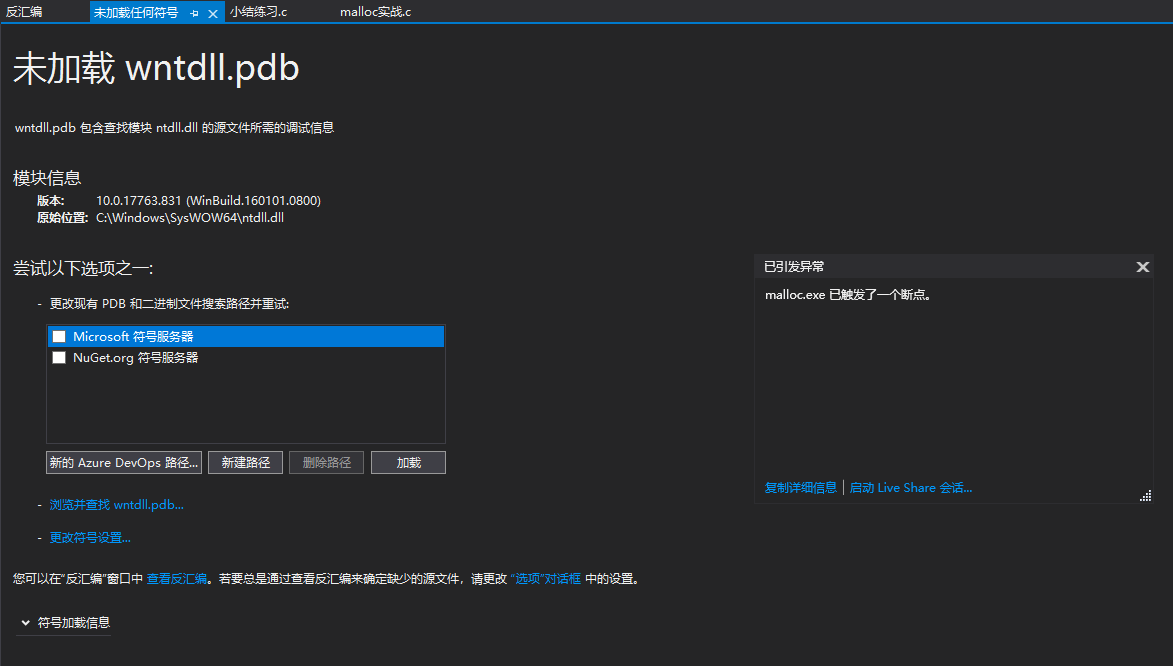Screen dimensions: 1173x666
Task: Select the NuGet.org 符号服务器 list row
Action: (x=246, y=358)
